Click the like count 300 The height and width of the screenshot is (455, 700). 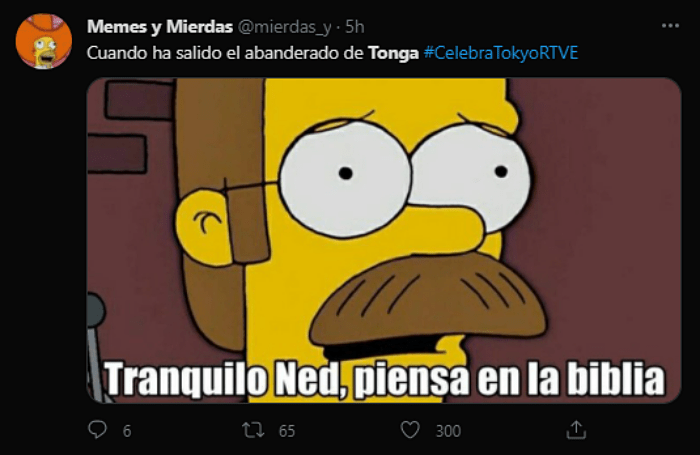click(x=448, y=431)
